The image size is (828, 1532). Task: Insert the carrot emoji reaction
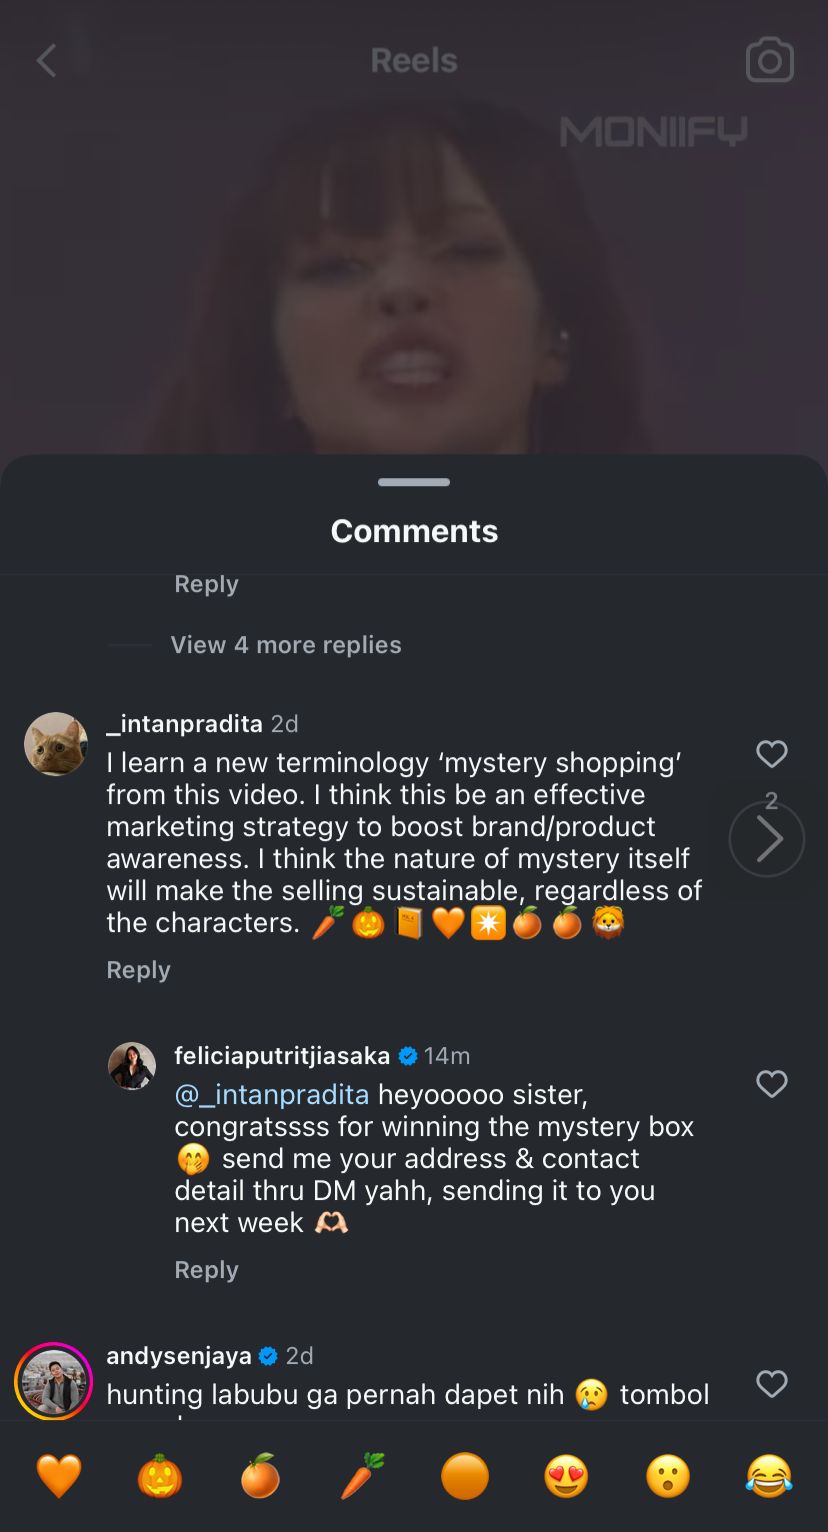(x=362, y=1476)
